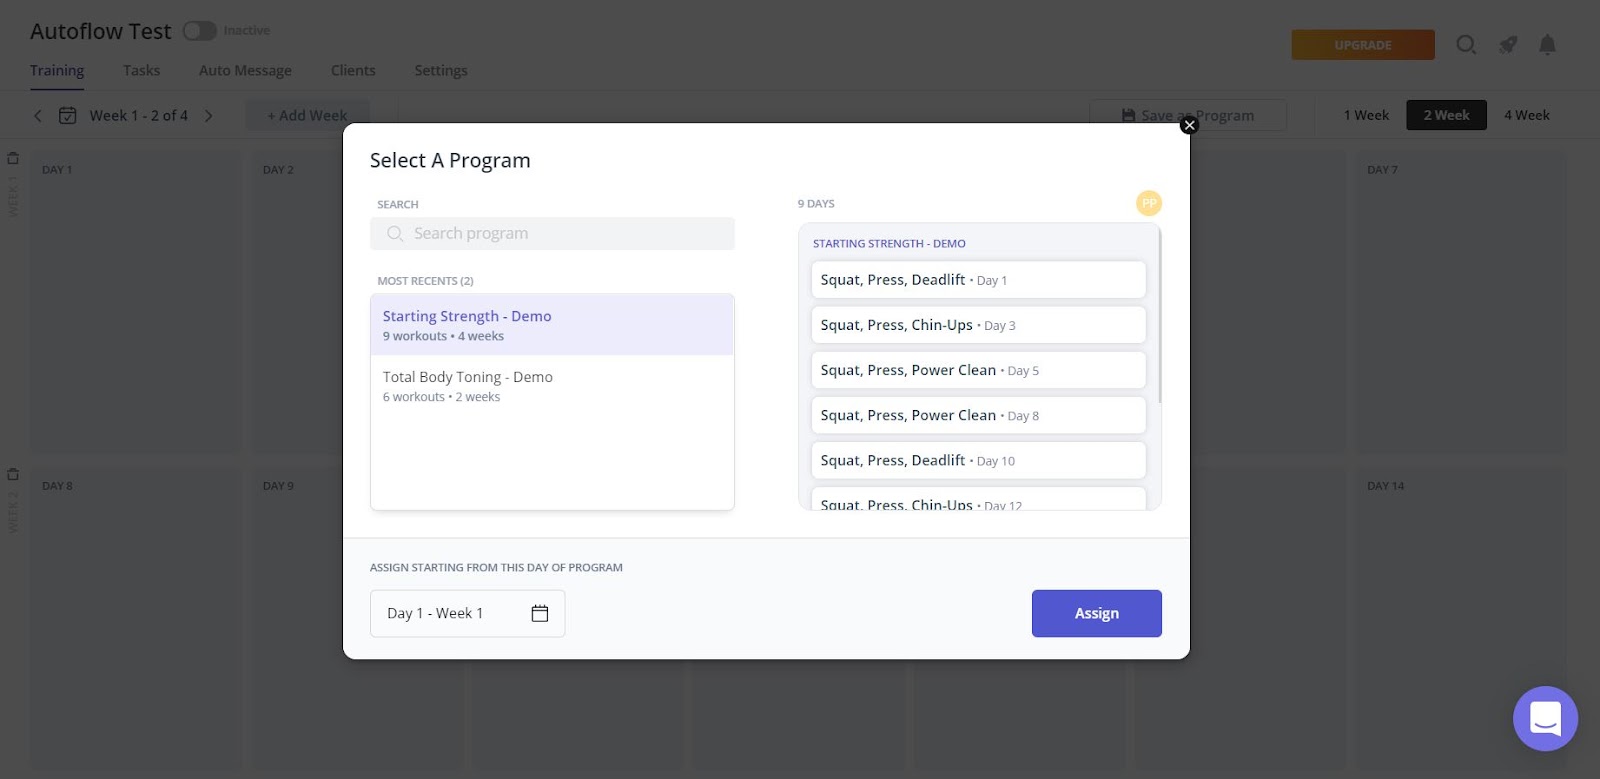This screenshot has height=779, width=1600.
Task: Toggle the Autoflow Inactive switch
Action: coord(200,31)
